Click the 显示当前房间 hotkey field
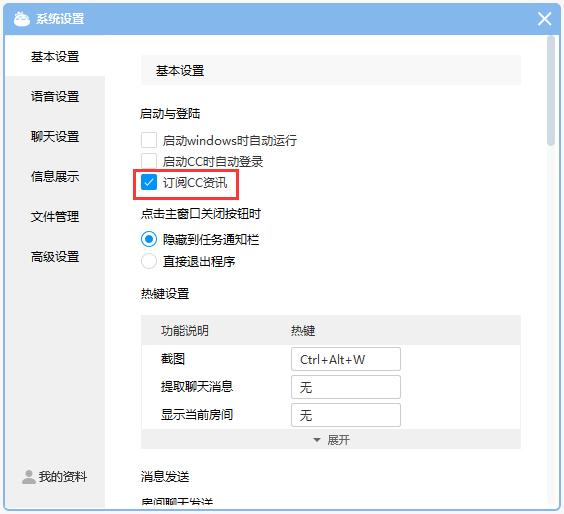This screenshot has width=564, height=514. pos(346,415)
